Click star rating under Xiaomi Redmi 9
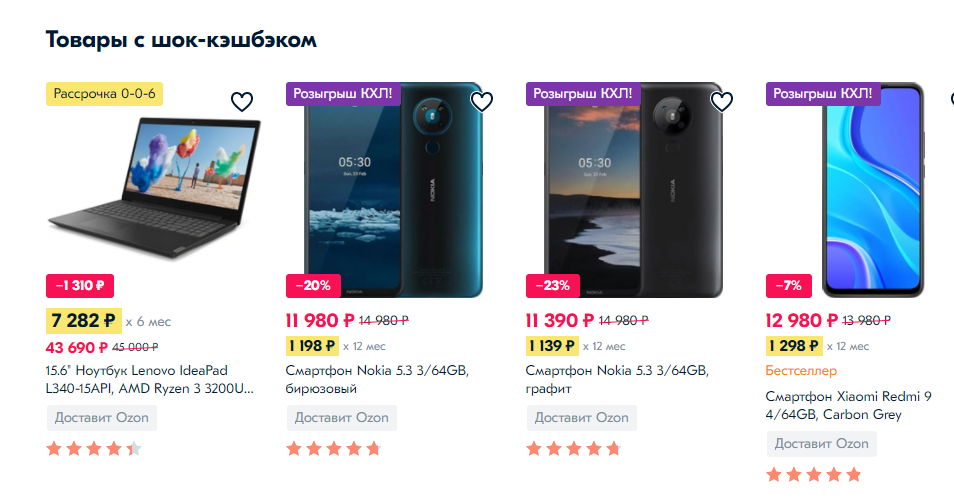The image size is (954, 498). click(x=814, y=475)
